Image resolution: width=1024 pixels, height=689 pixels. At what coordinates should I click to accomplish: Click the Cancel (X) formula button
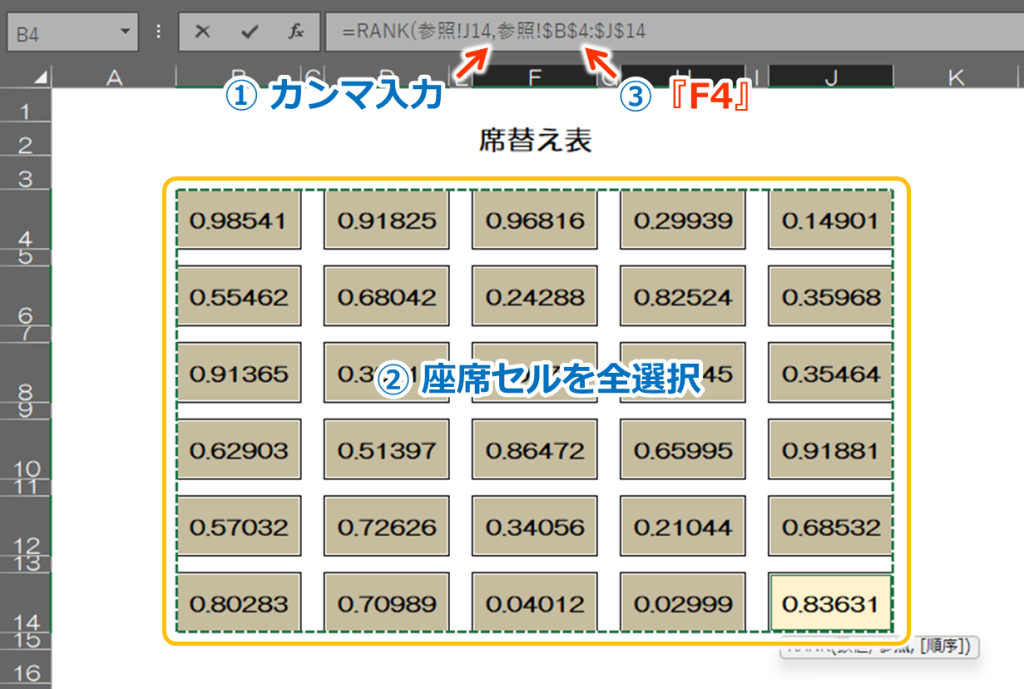203,31
